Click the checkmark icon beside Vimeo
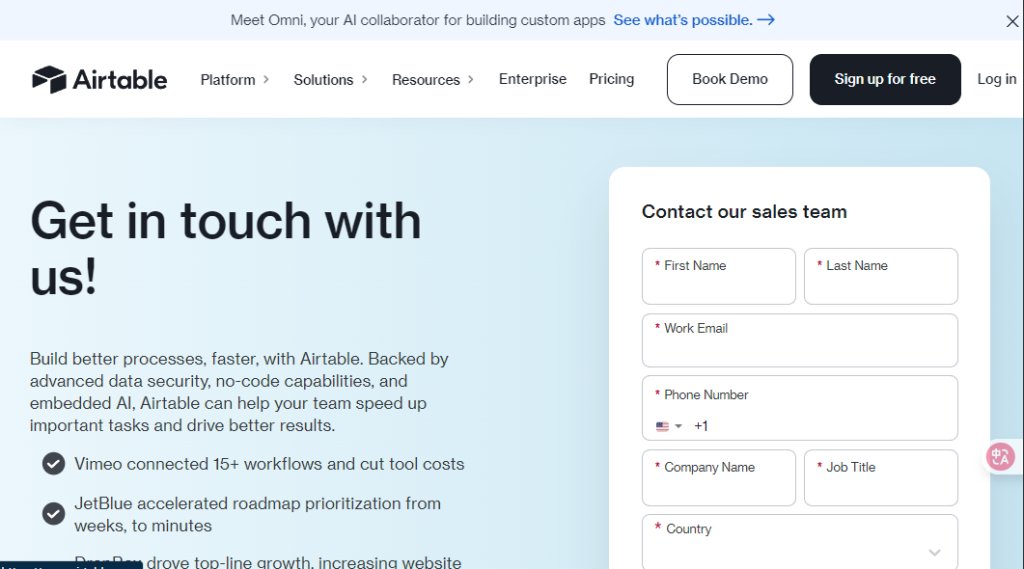Image resolution: width=1024 pixels, height=569 pixels. (x=54, y=464)
